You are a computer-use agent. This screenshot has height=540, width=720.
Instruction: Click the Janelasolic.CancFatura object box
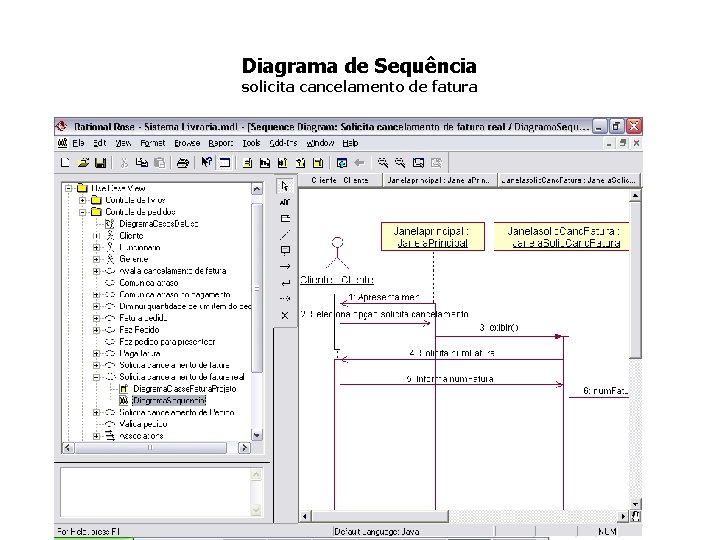pyautogui.click(x=562, y=236)
